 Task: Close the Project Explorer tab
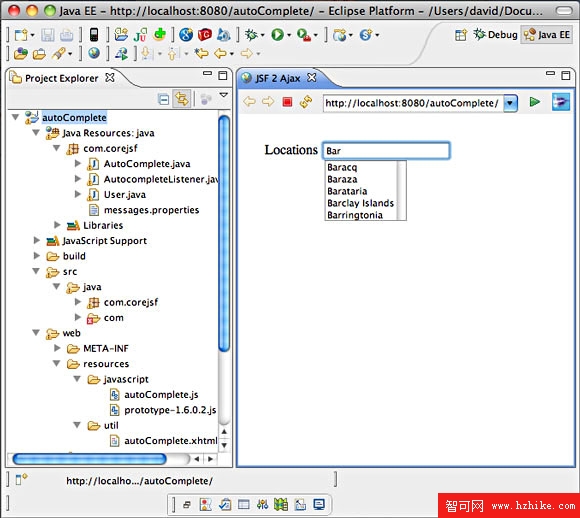click(109, 78)
